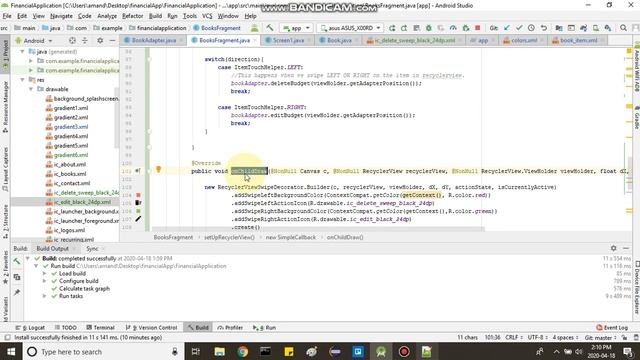Switch to Screen1.java editor tab
Image resolution: width=640 pixels, height=360 pixels.
click(x=288, y=40)
